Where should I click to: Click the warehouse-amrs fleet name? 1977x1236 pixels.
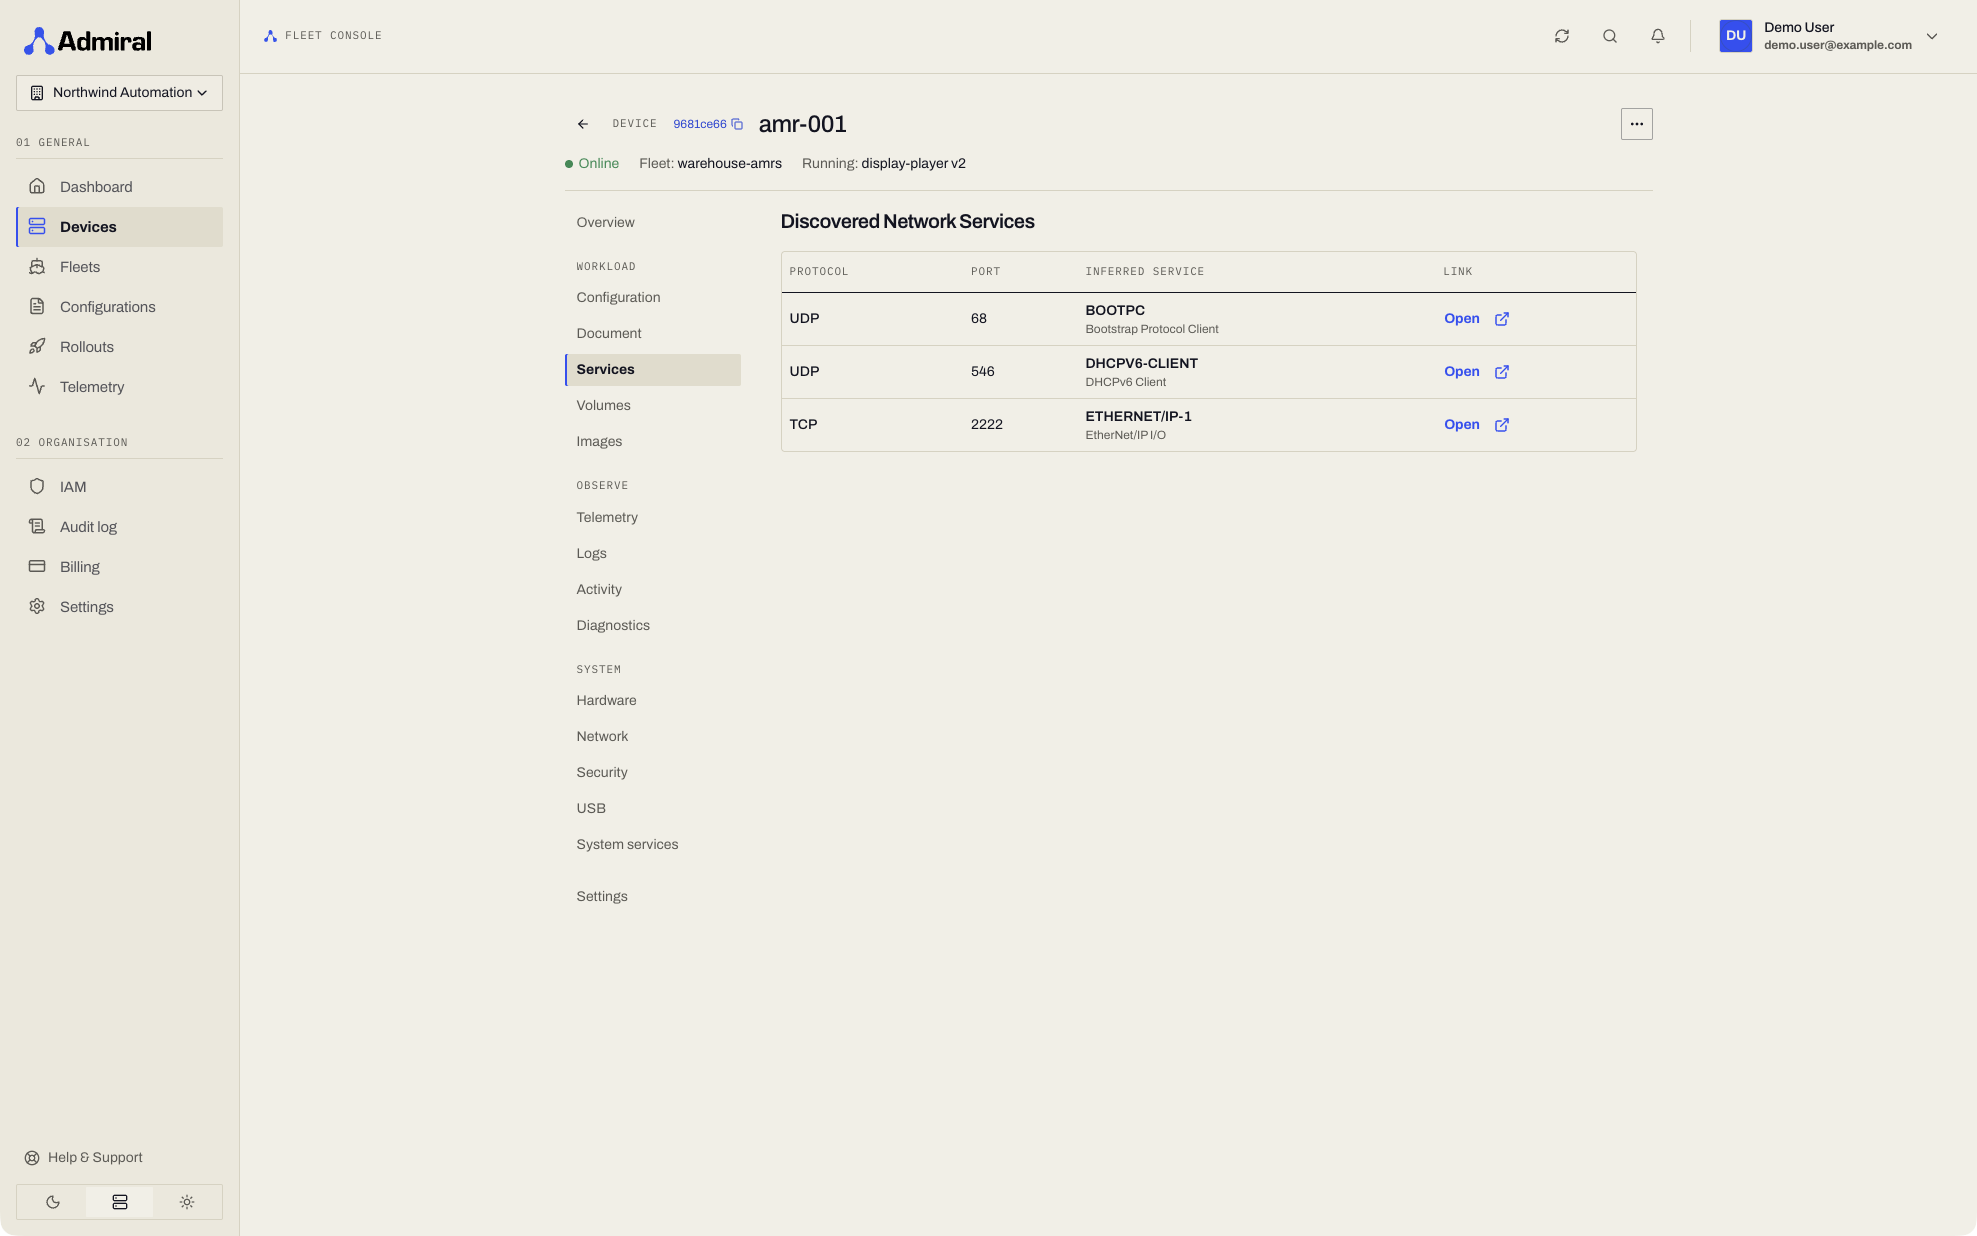[729, 164]
